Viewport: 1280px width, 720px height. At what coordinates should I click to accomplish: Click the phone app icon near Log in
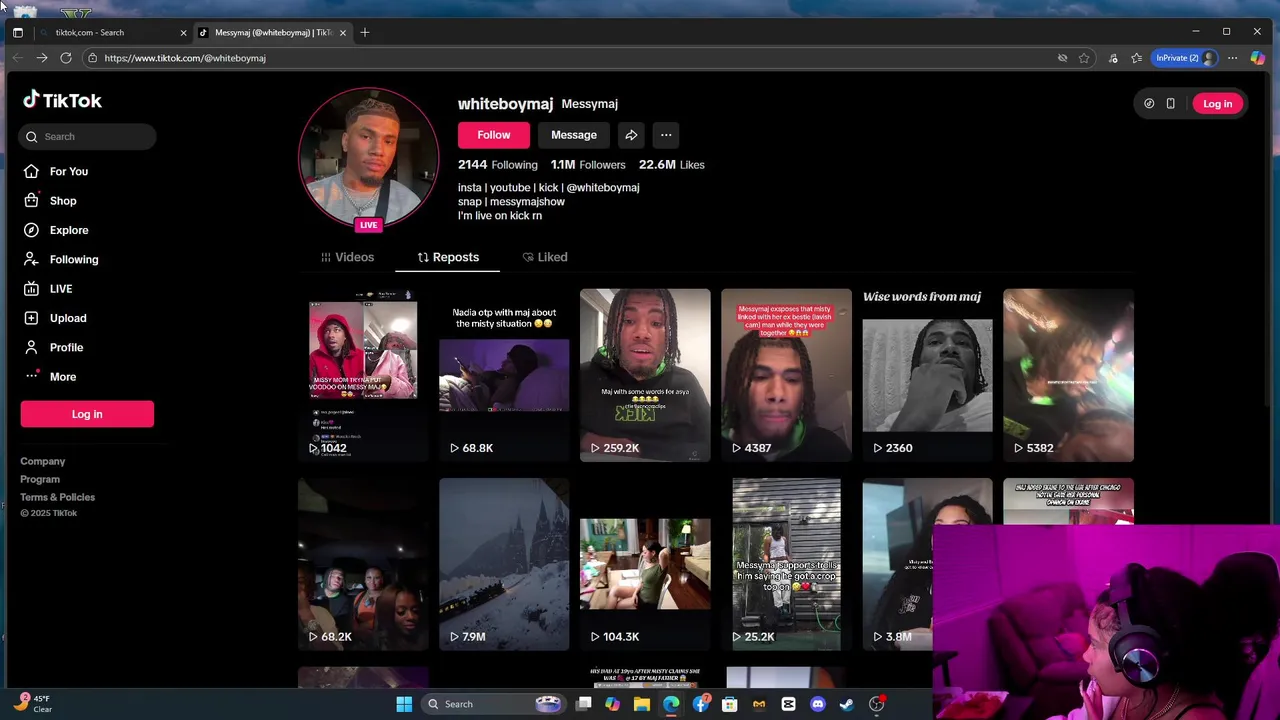[x=1170, y=103]
